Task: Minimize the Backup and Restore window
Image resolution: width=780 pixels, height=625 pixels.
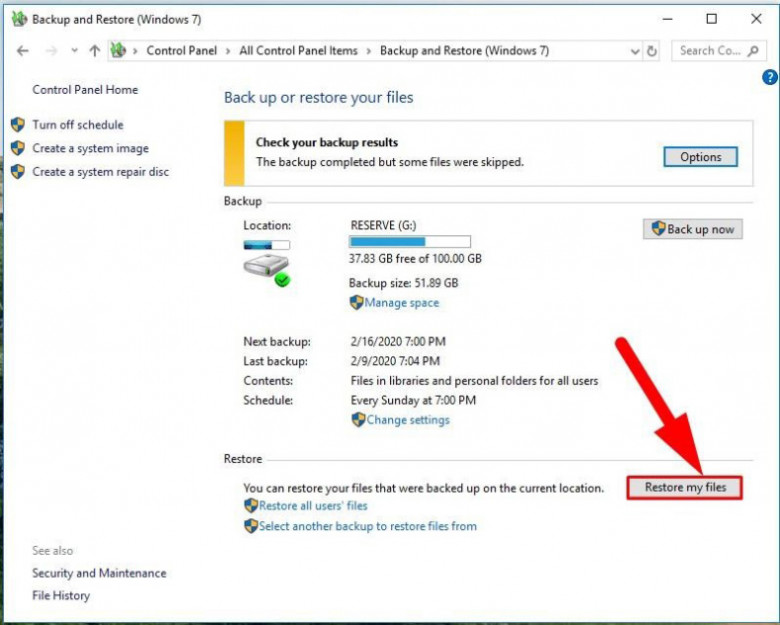Action: tap(668, 19)
